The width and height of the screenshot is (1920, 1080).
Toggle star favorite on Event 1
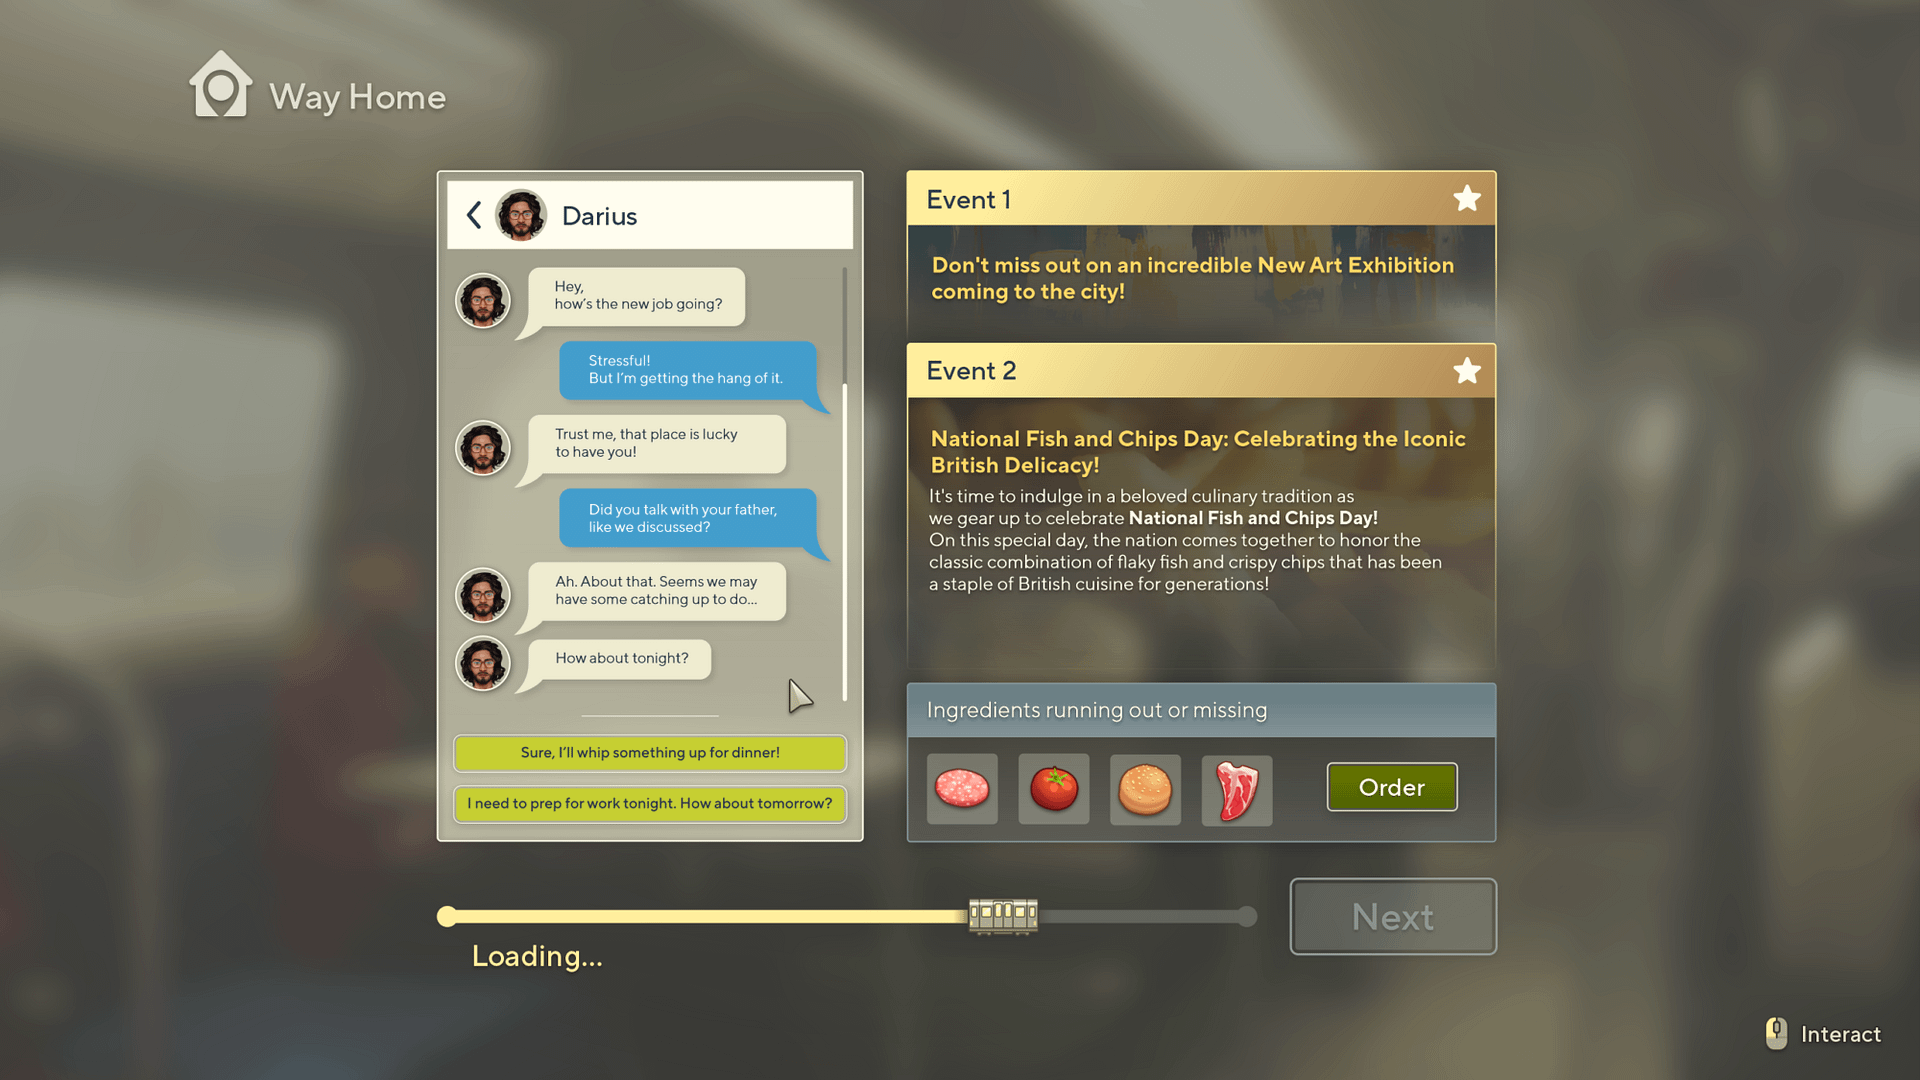(x=1465, y=200)
